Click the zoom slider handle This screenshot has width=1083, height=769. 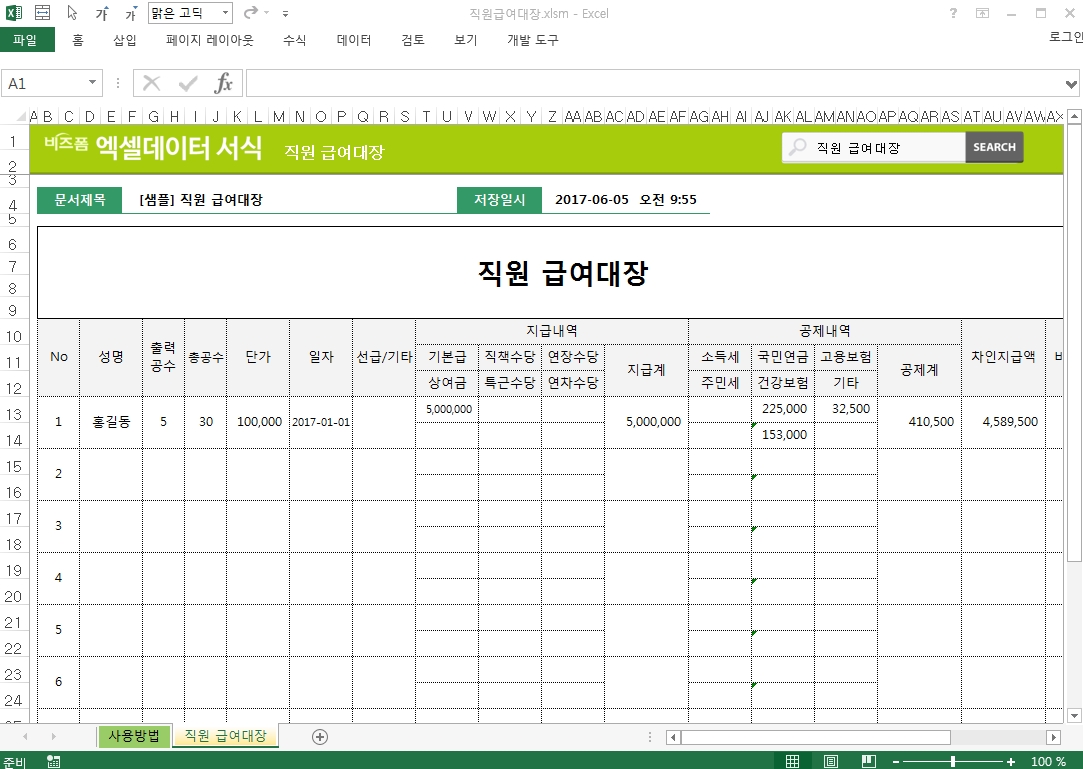[x=952, y=761]
